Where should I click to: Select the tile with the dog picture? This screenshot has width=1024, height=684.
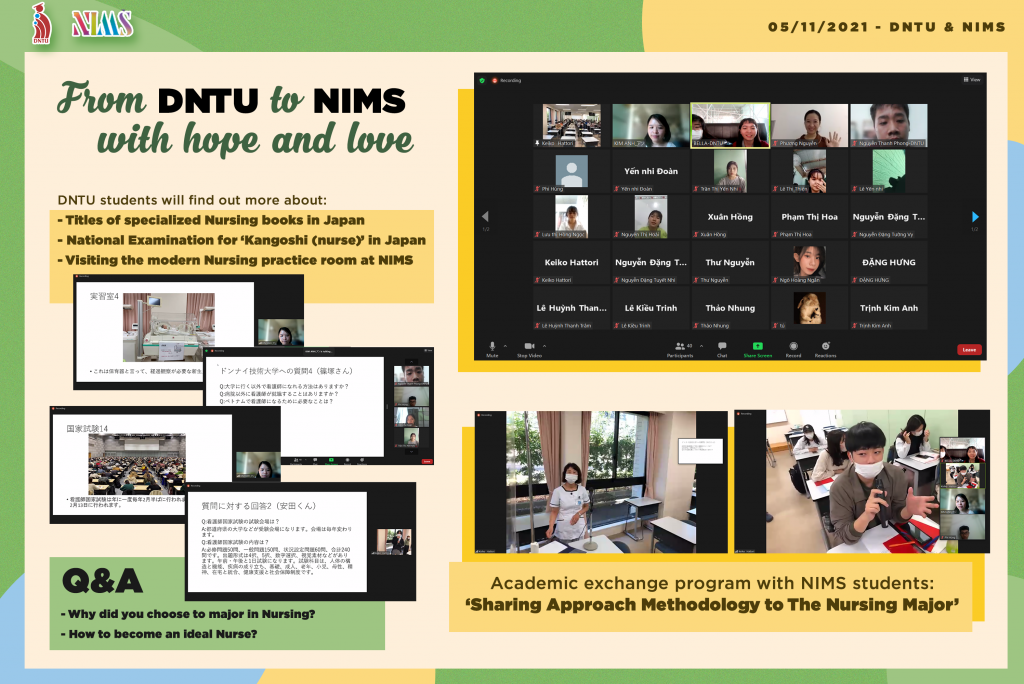click(x=809, y=308)
